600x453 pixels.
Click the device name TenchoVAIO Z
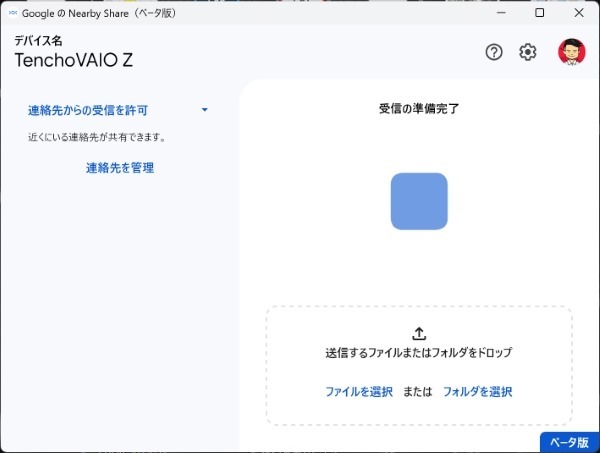pyautogui.click(x=73, y=60)
